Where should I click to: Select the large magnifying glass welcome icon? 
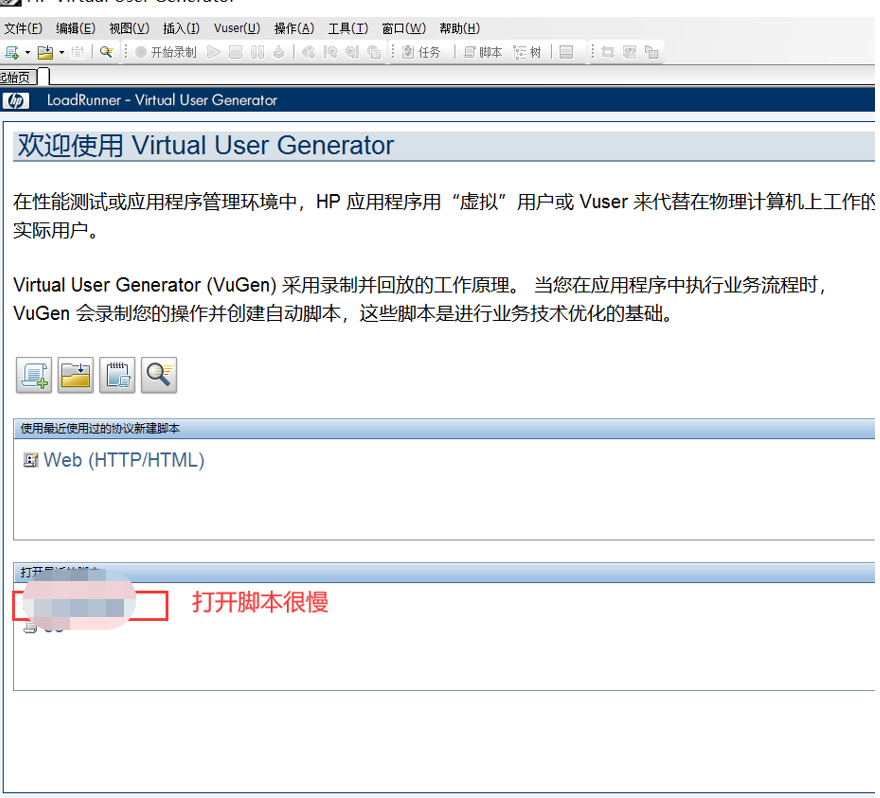point(158,374)
